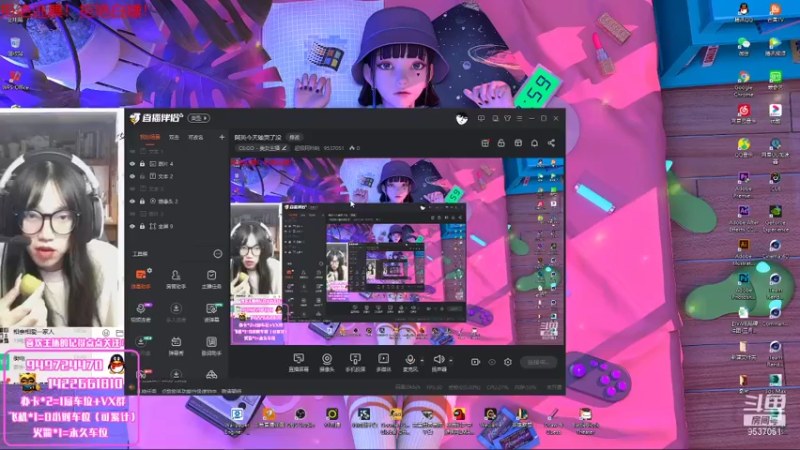Open Adobe Photoshop desktop icon
This screenshot has width=800, height=450.
pos(743,284)
